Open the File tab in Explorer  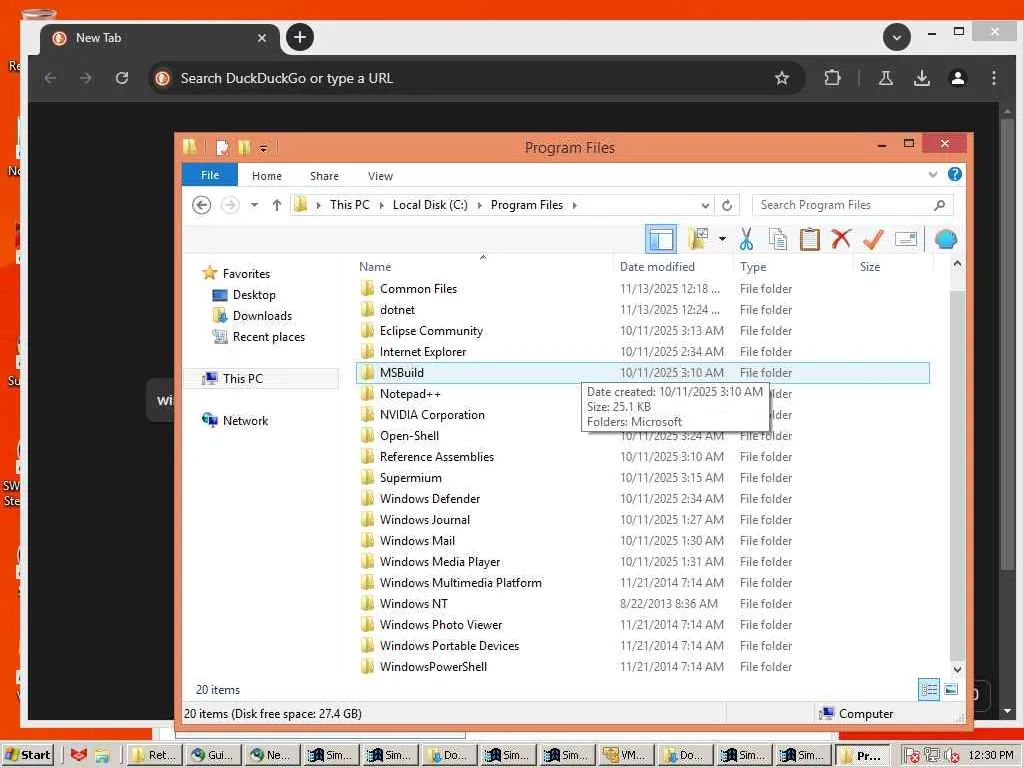click(210, 175)
